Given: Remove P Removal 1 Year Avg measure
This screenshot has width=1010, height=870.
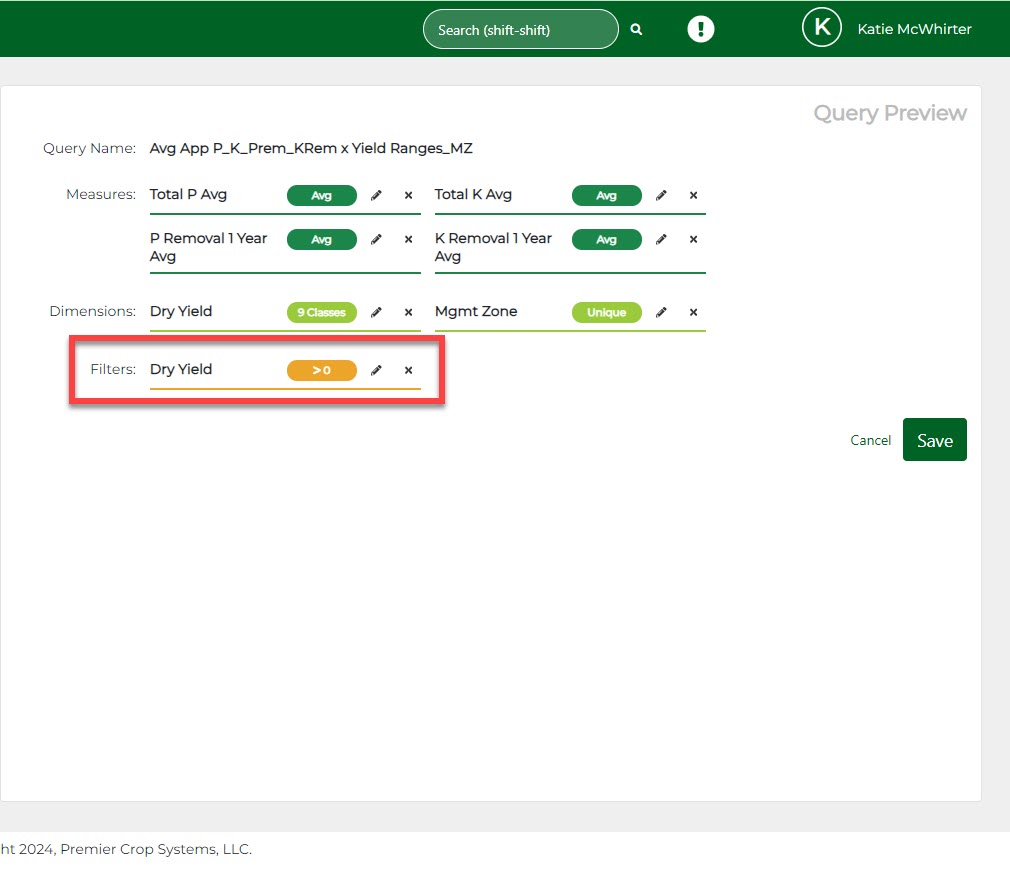Looking at the screenshot, I should click(408, 240).
